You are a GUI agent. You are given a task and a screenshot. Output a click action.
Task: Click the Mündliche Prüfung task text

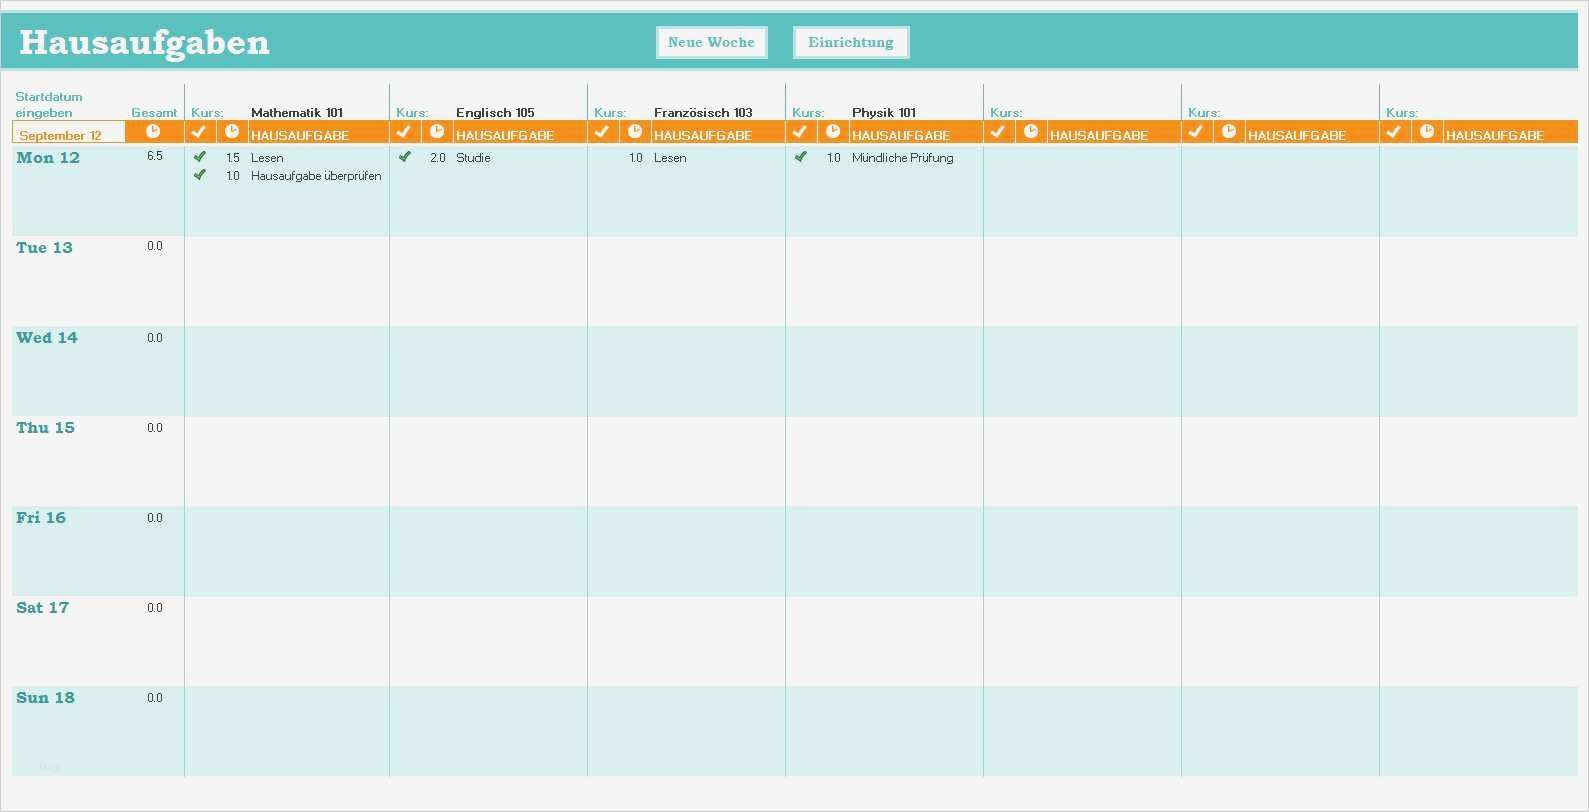(x=903, y=158)
